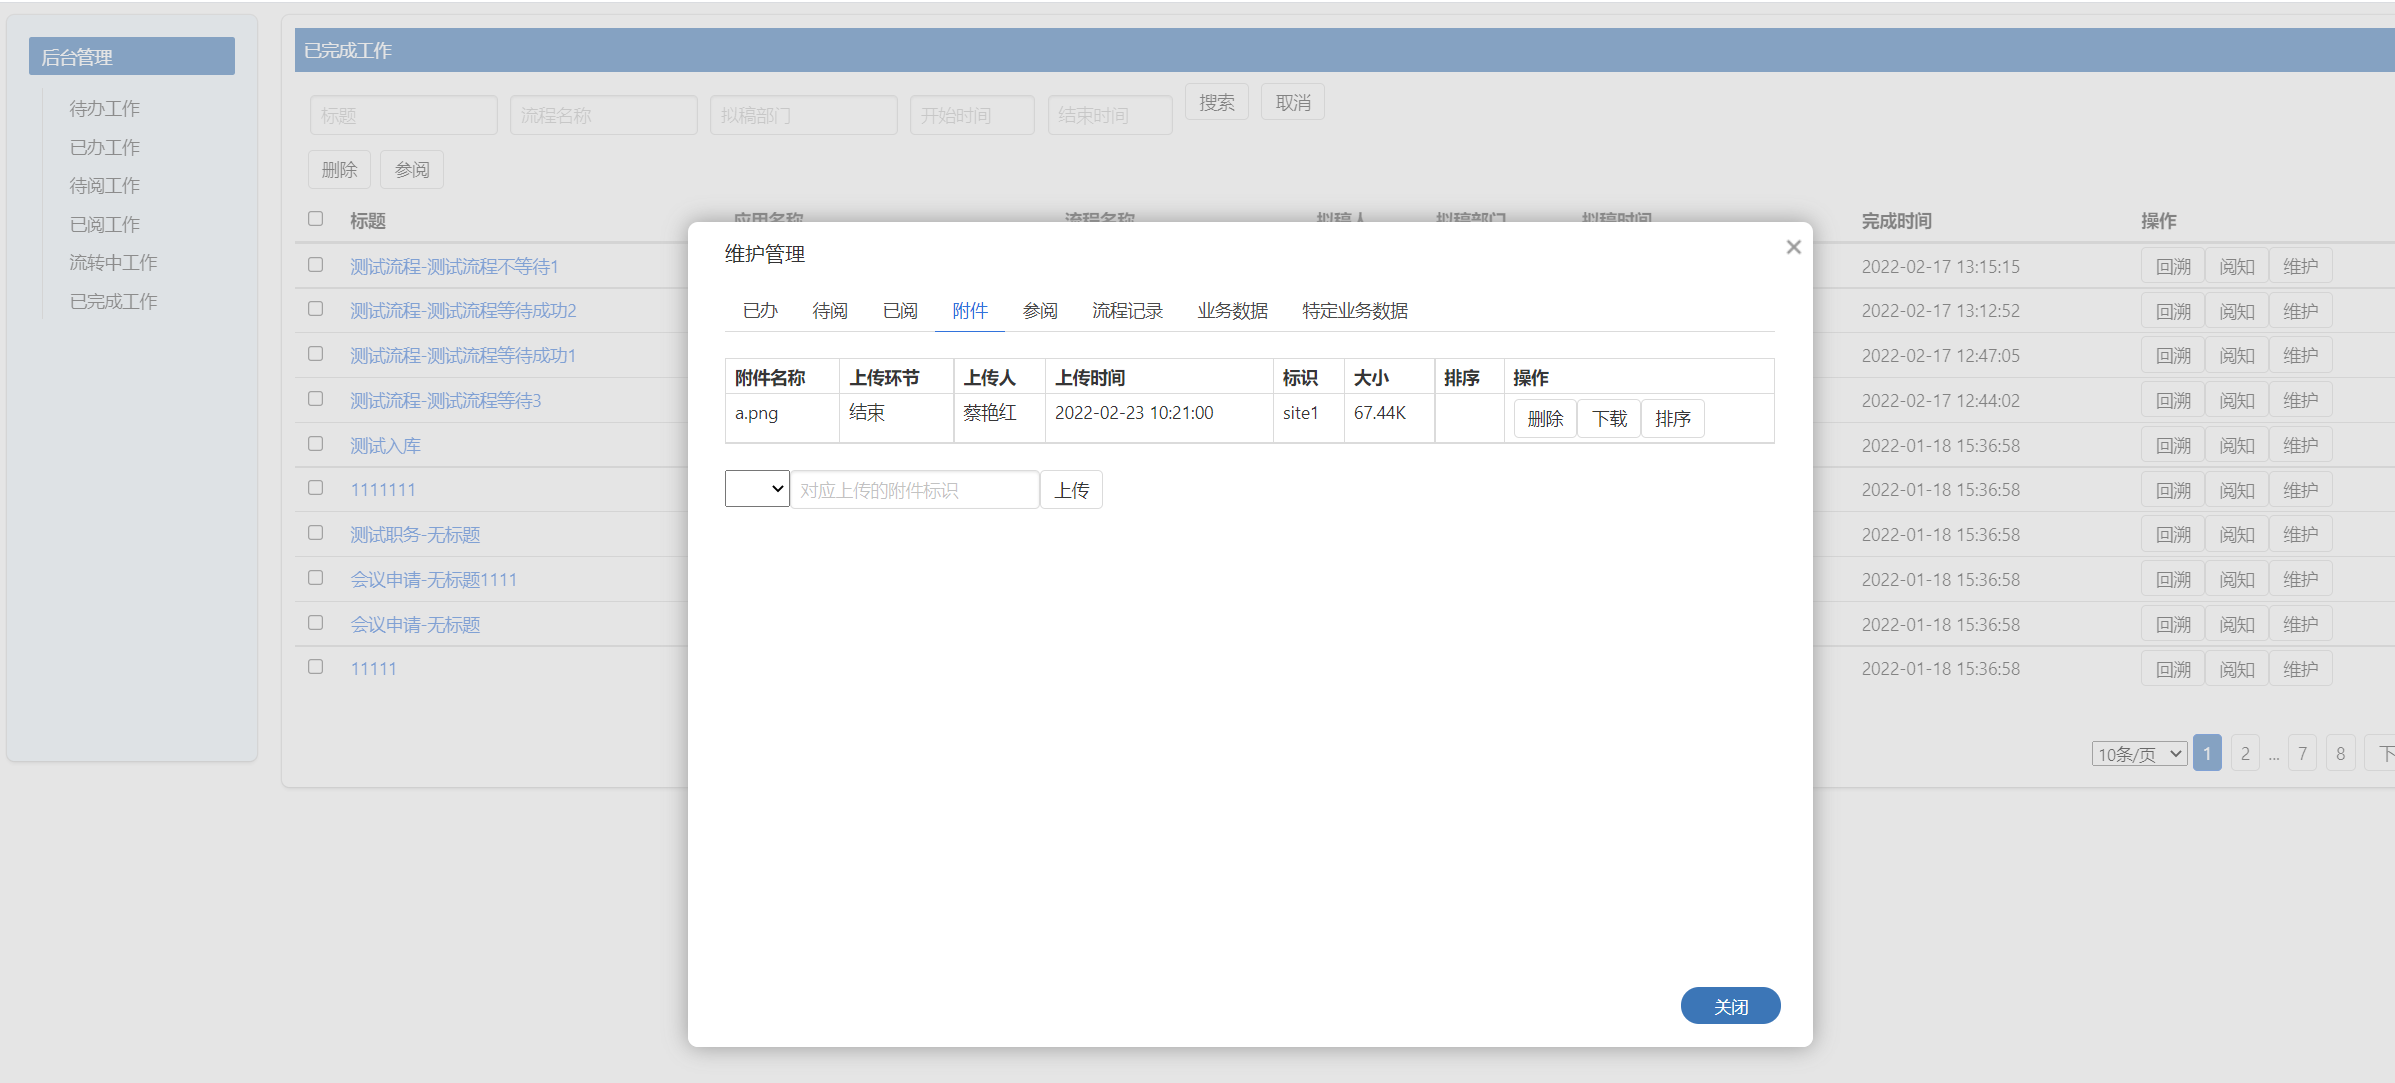This screenshot has height=1083, width=2395.
Task: Switch to the 已办 tab
Action: click(760, 311)
